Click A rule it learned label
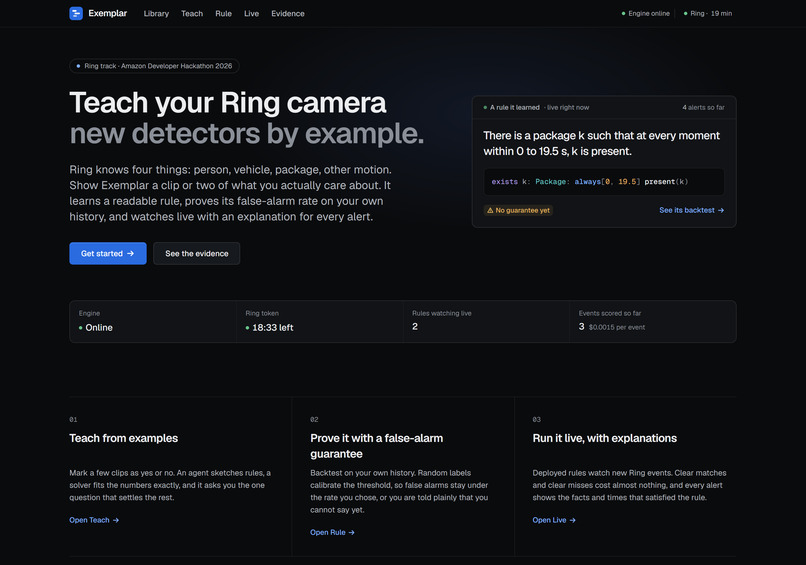 point(515,107)
